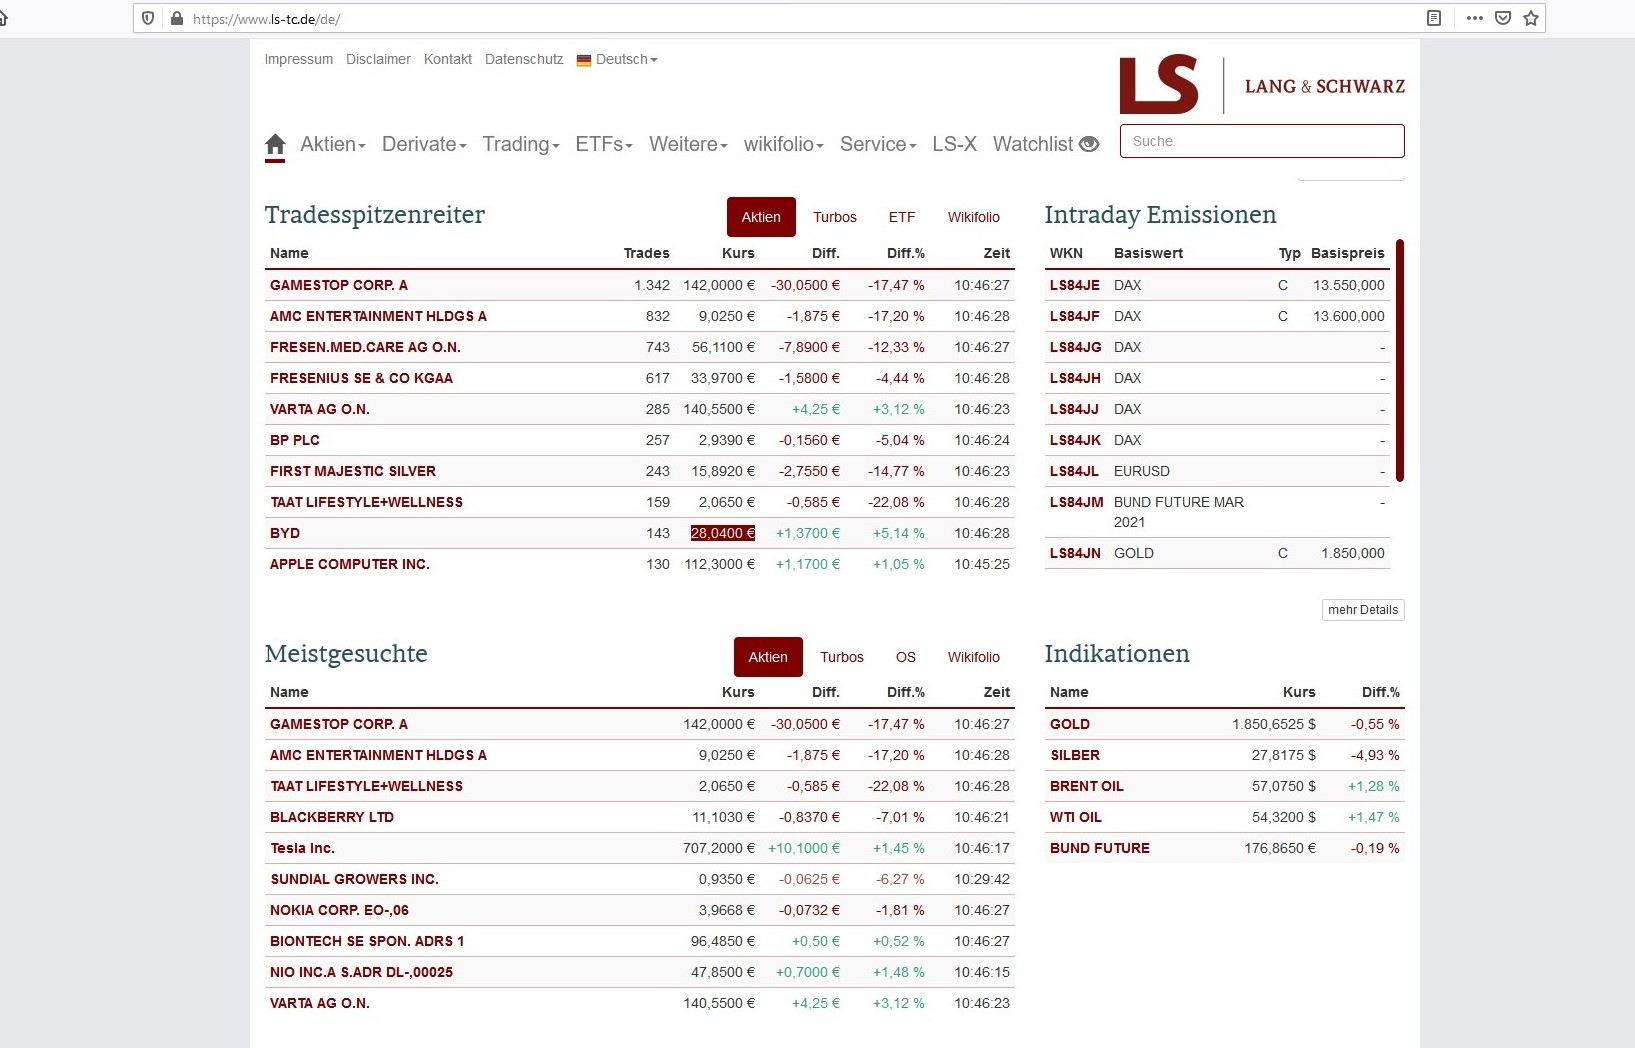Open the ETFs dropdown menu
This screenshot has height=1048, width=1635.
(x=604, y=144)
